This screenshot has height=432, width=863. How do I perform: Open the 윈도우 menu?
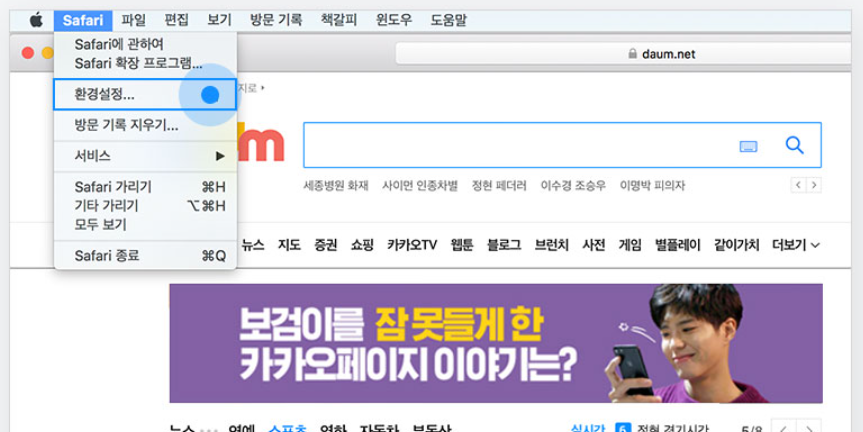click(394, 20)
